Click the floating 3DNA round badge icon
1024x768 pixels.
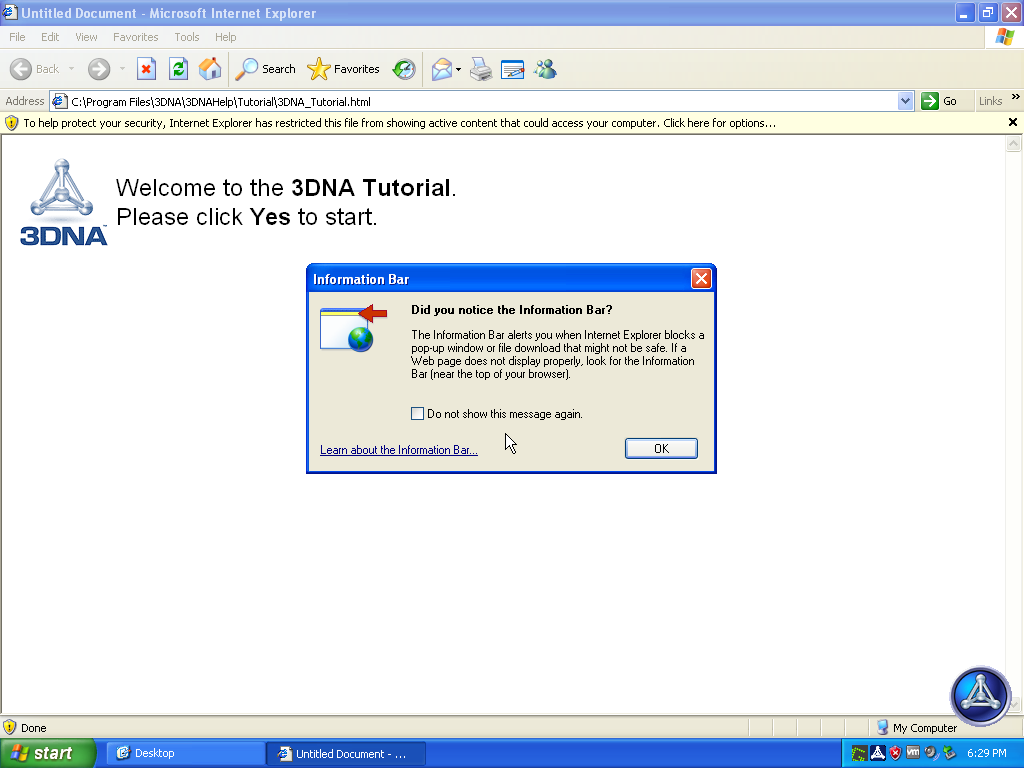980,696
